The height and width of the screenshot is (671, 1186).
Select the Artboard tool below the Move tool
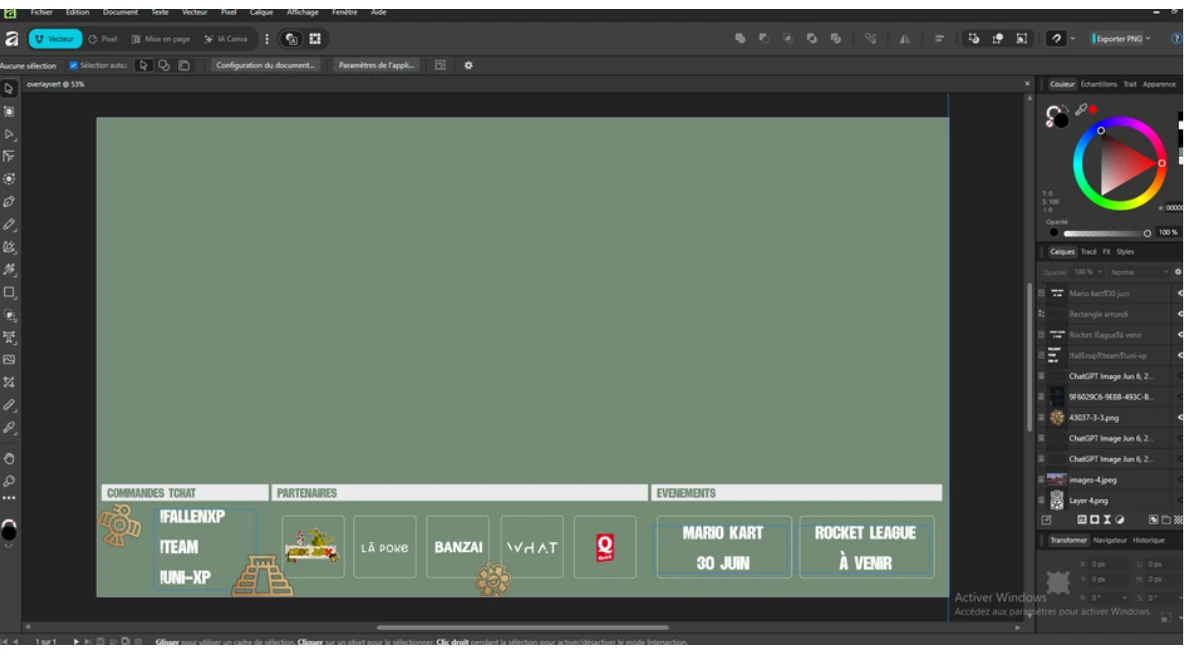click(x=9, y=111)
